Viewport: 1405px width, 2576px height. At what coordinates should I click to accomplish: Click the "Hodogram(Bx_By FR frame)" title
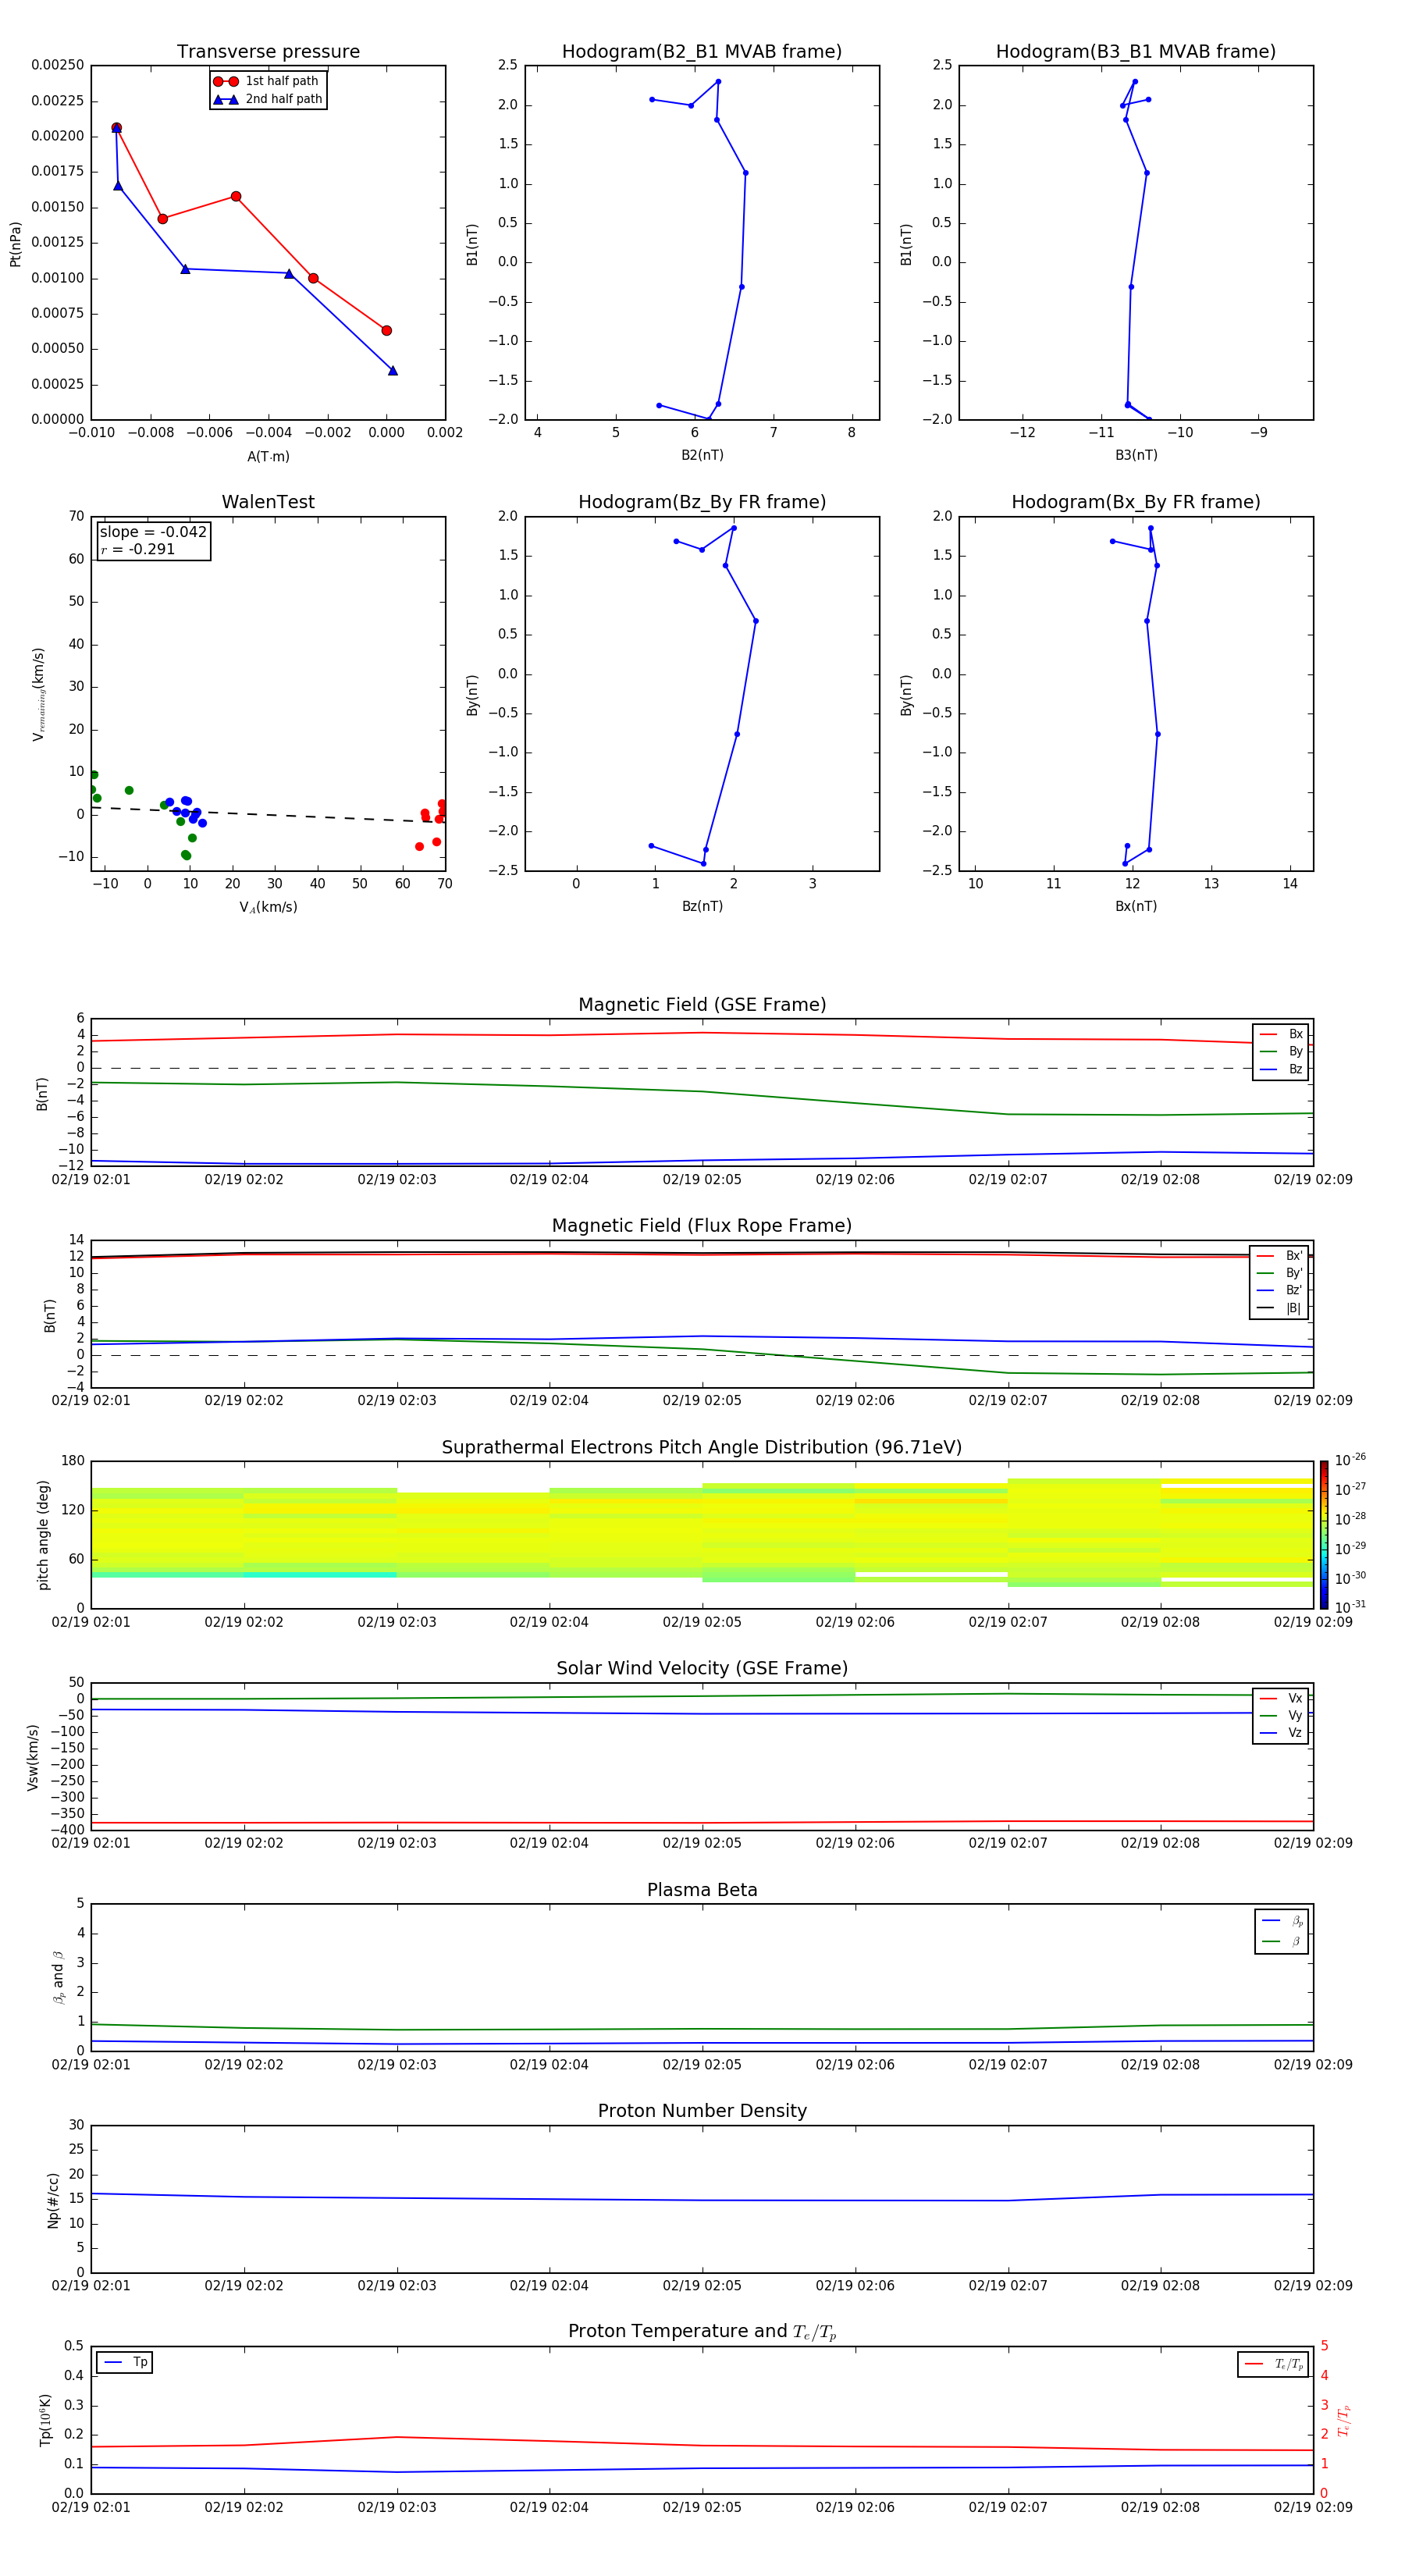tap(1136, 502)
